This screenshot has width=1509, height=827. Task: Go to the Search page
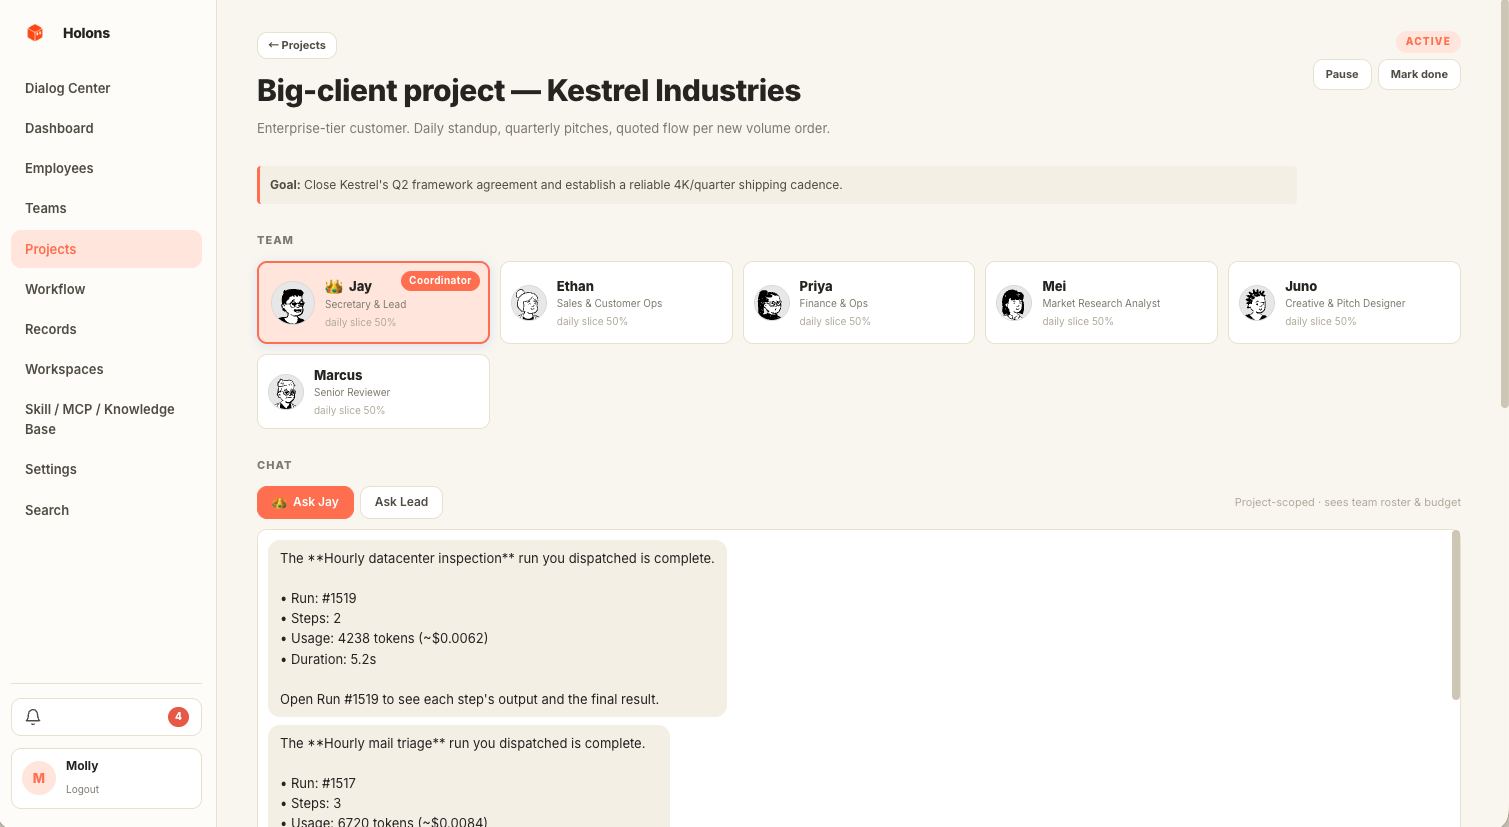[46, 510]
